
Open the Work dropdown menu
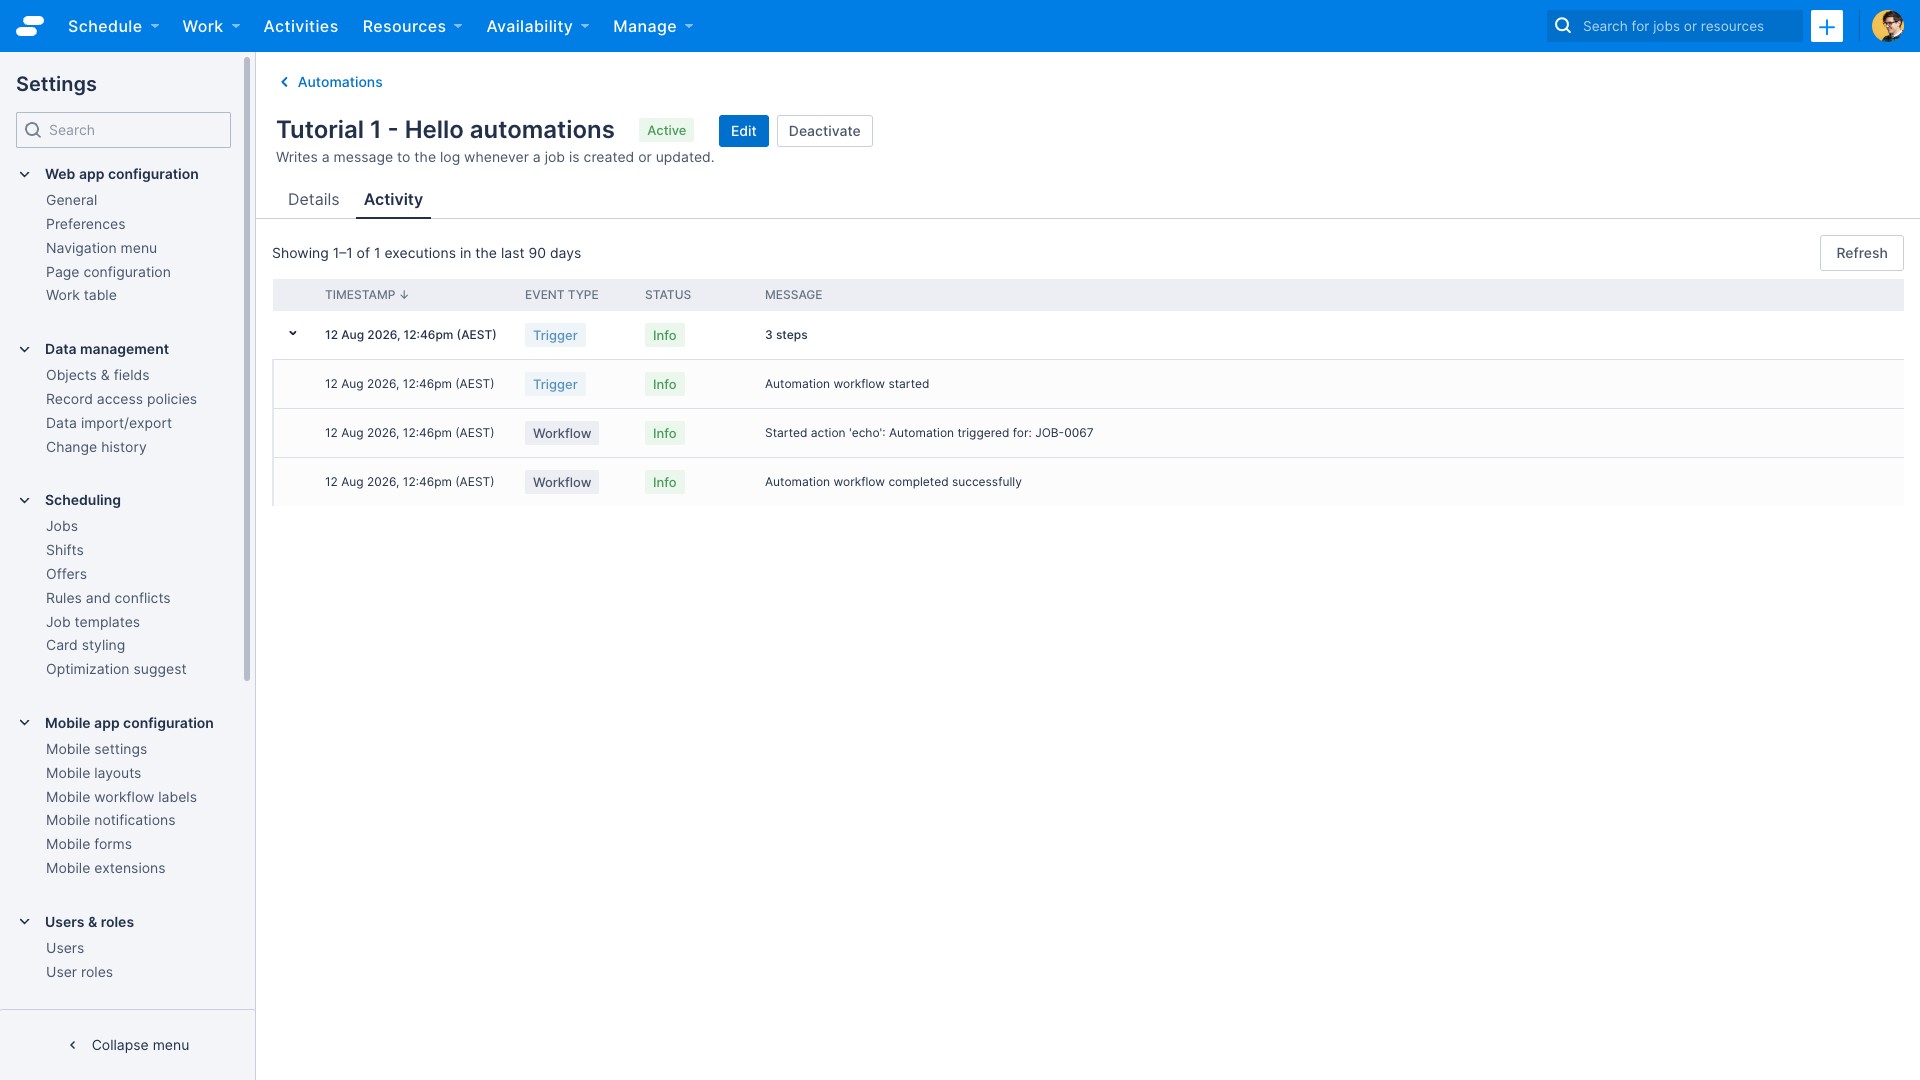pos(211,26)
